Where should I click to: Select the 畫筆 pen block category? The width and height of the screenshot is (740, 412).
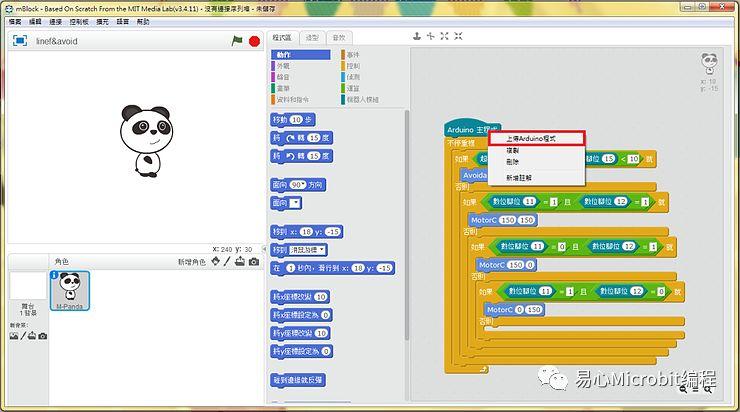(301, 88)
